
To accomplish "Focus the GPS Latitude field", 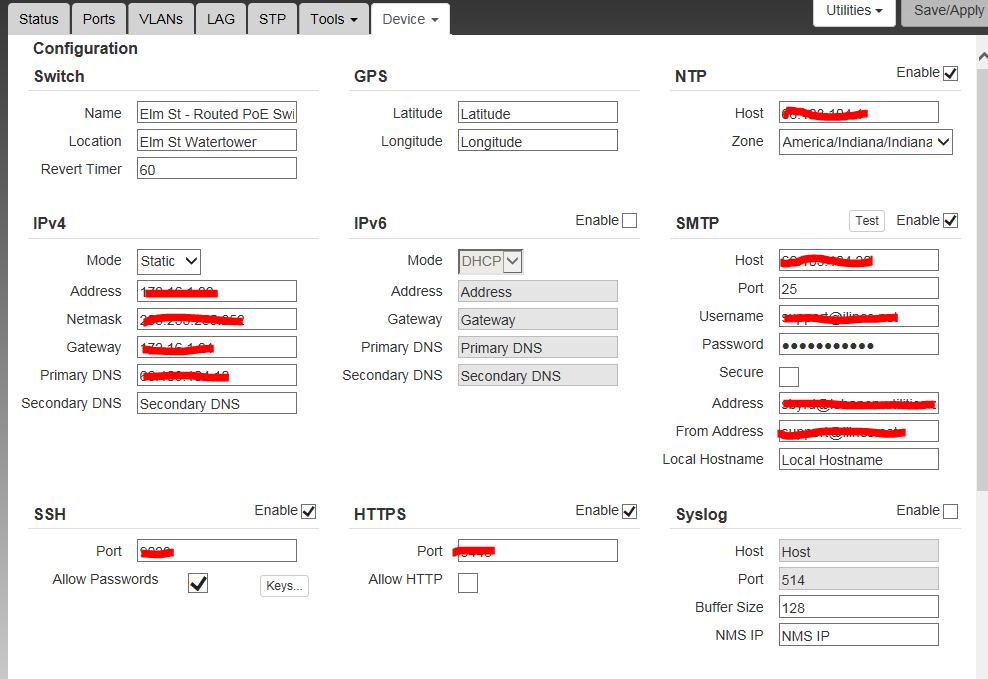I will (537, 113).
